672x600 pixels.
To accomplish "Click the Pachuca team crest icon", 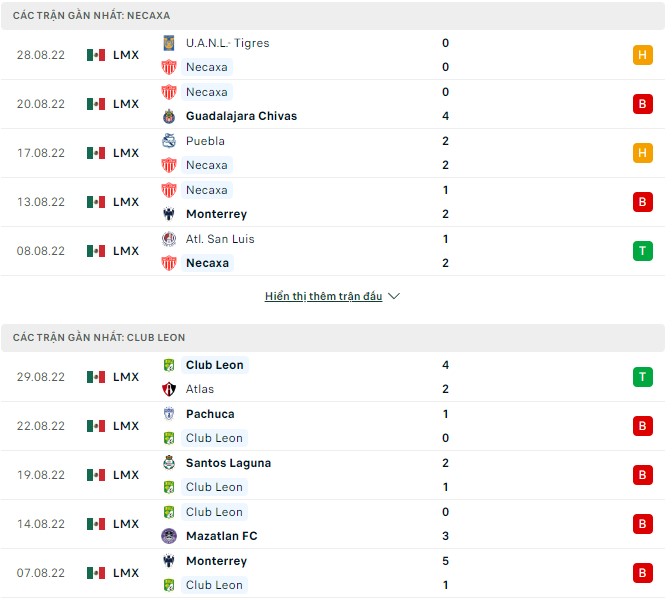I will (169, 414).
